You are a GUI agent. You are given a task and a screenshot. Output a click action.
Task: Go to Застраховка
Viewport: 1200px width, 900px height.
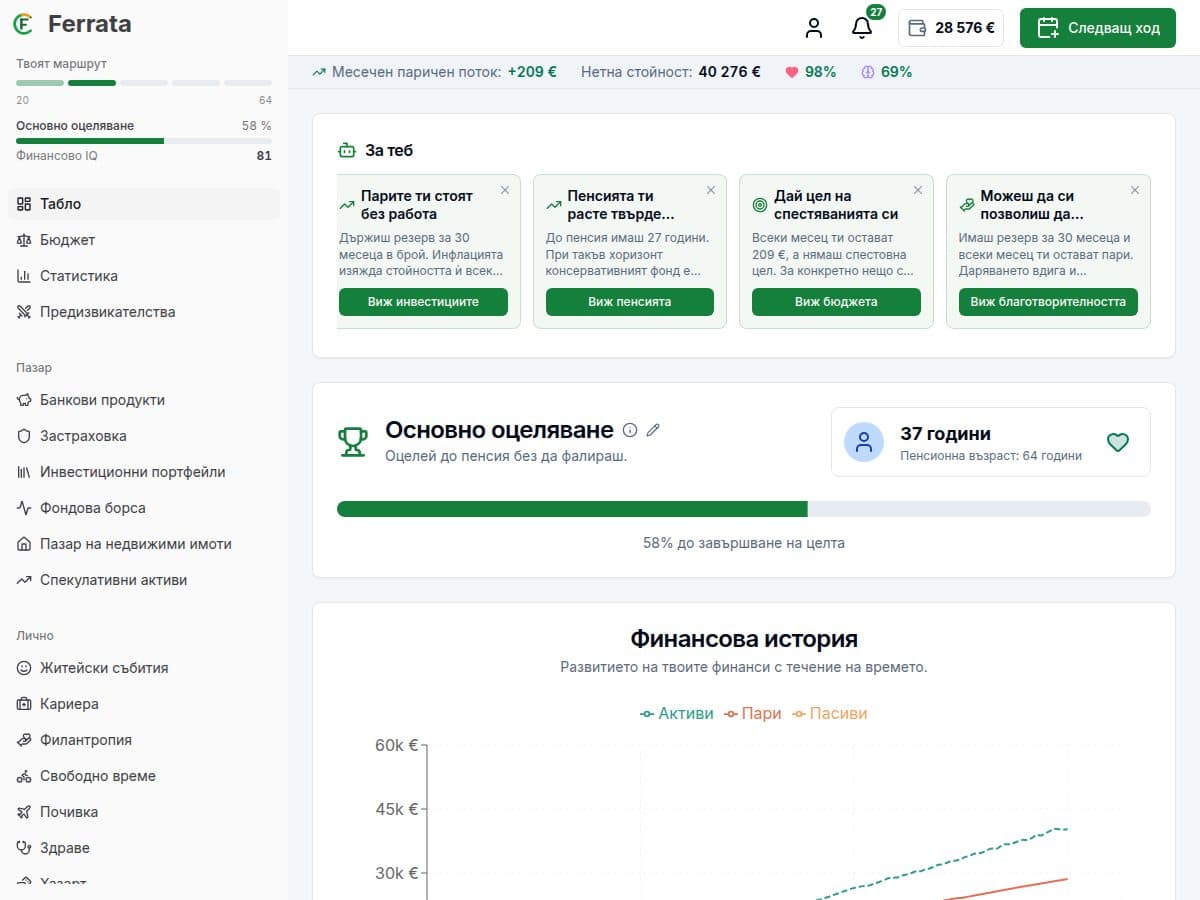(x=144, y=436)
